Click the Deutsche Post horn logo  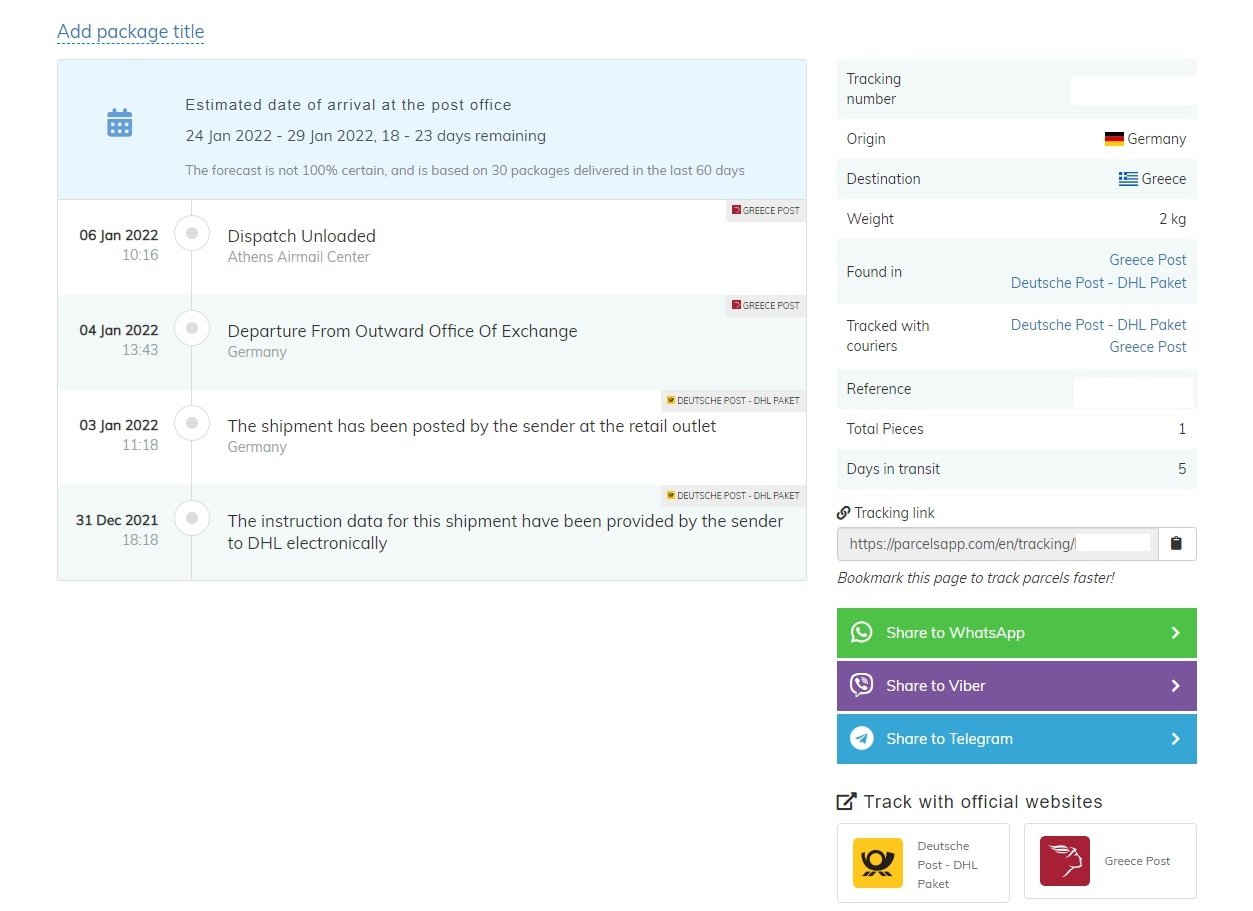pos(877,863)
